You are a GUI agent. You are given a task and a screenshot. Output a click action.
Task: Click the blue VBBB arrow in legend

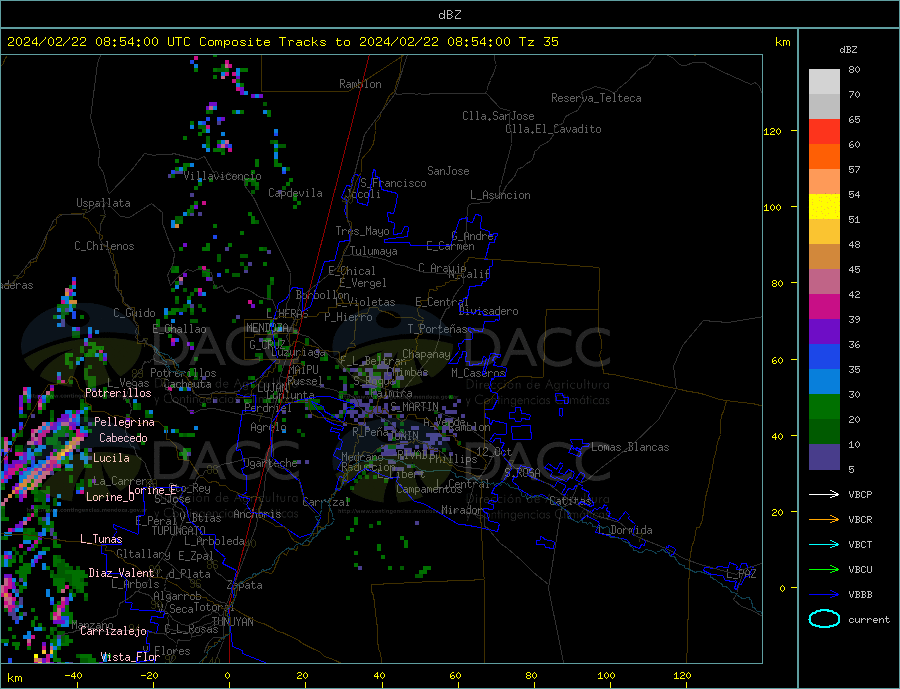[x=824, y=594]
